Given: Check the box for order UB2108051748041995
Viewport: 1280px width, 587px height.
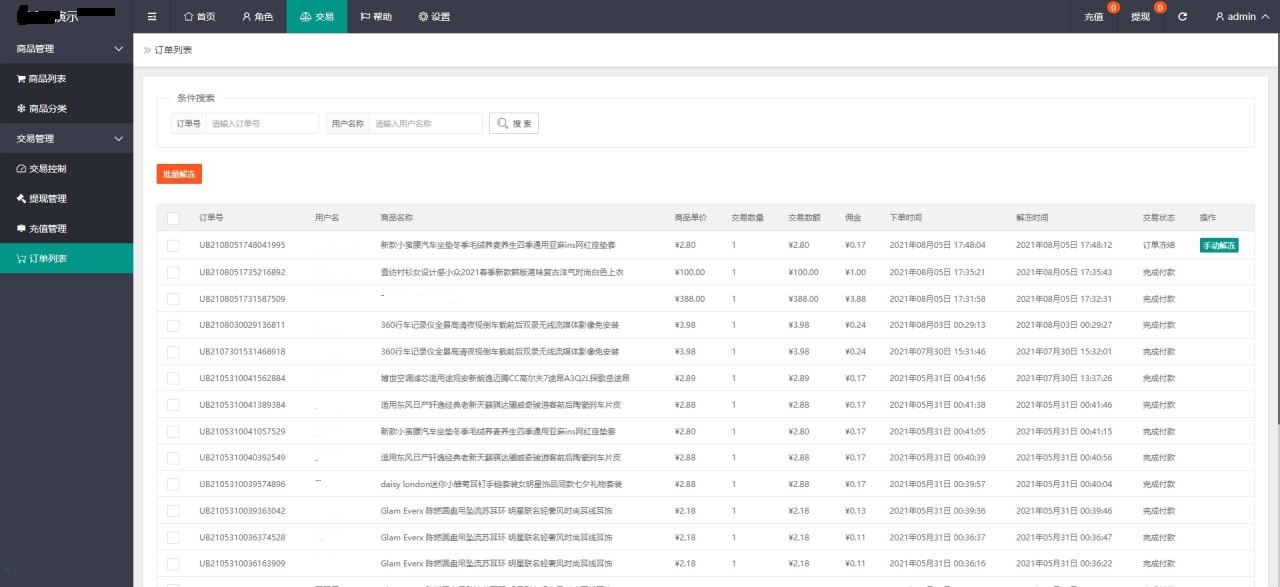Looking at the screenshot, I should coord(173,245).
